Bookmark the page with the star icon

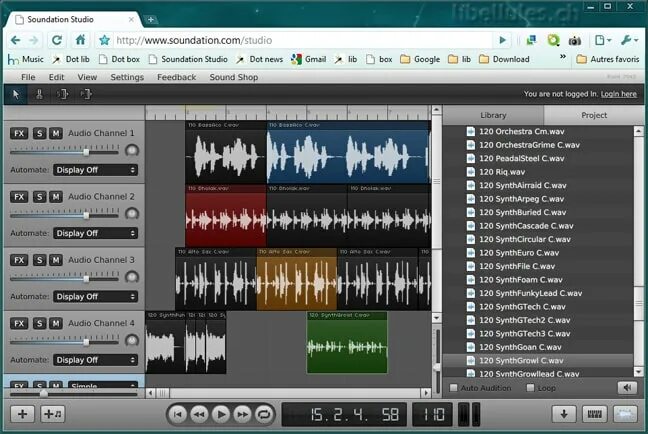[105, 40]
